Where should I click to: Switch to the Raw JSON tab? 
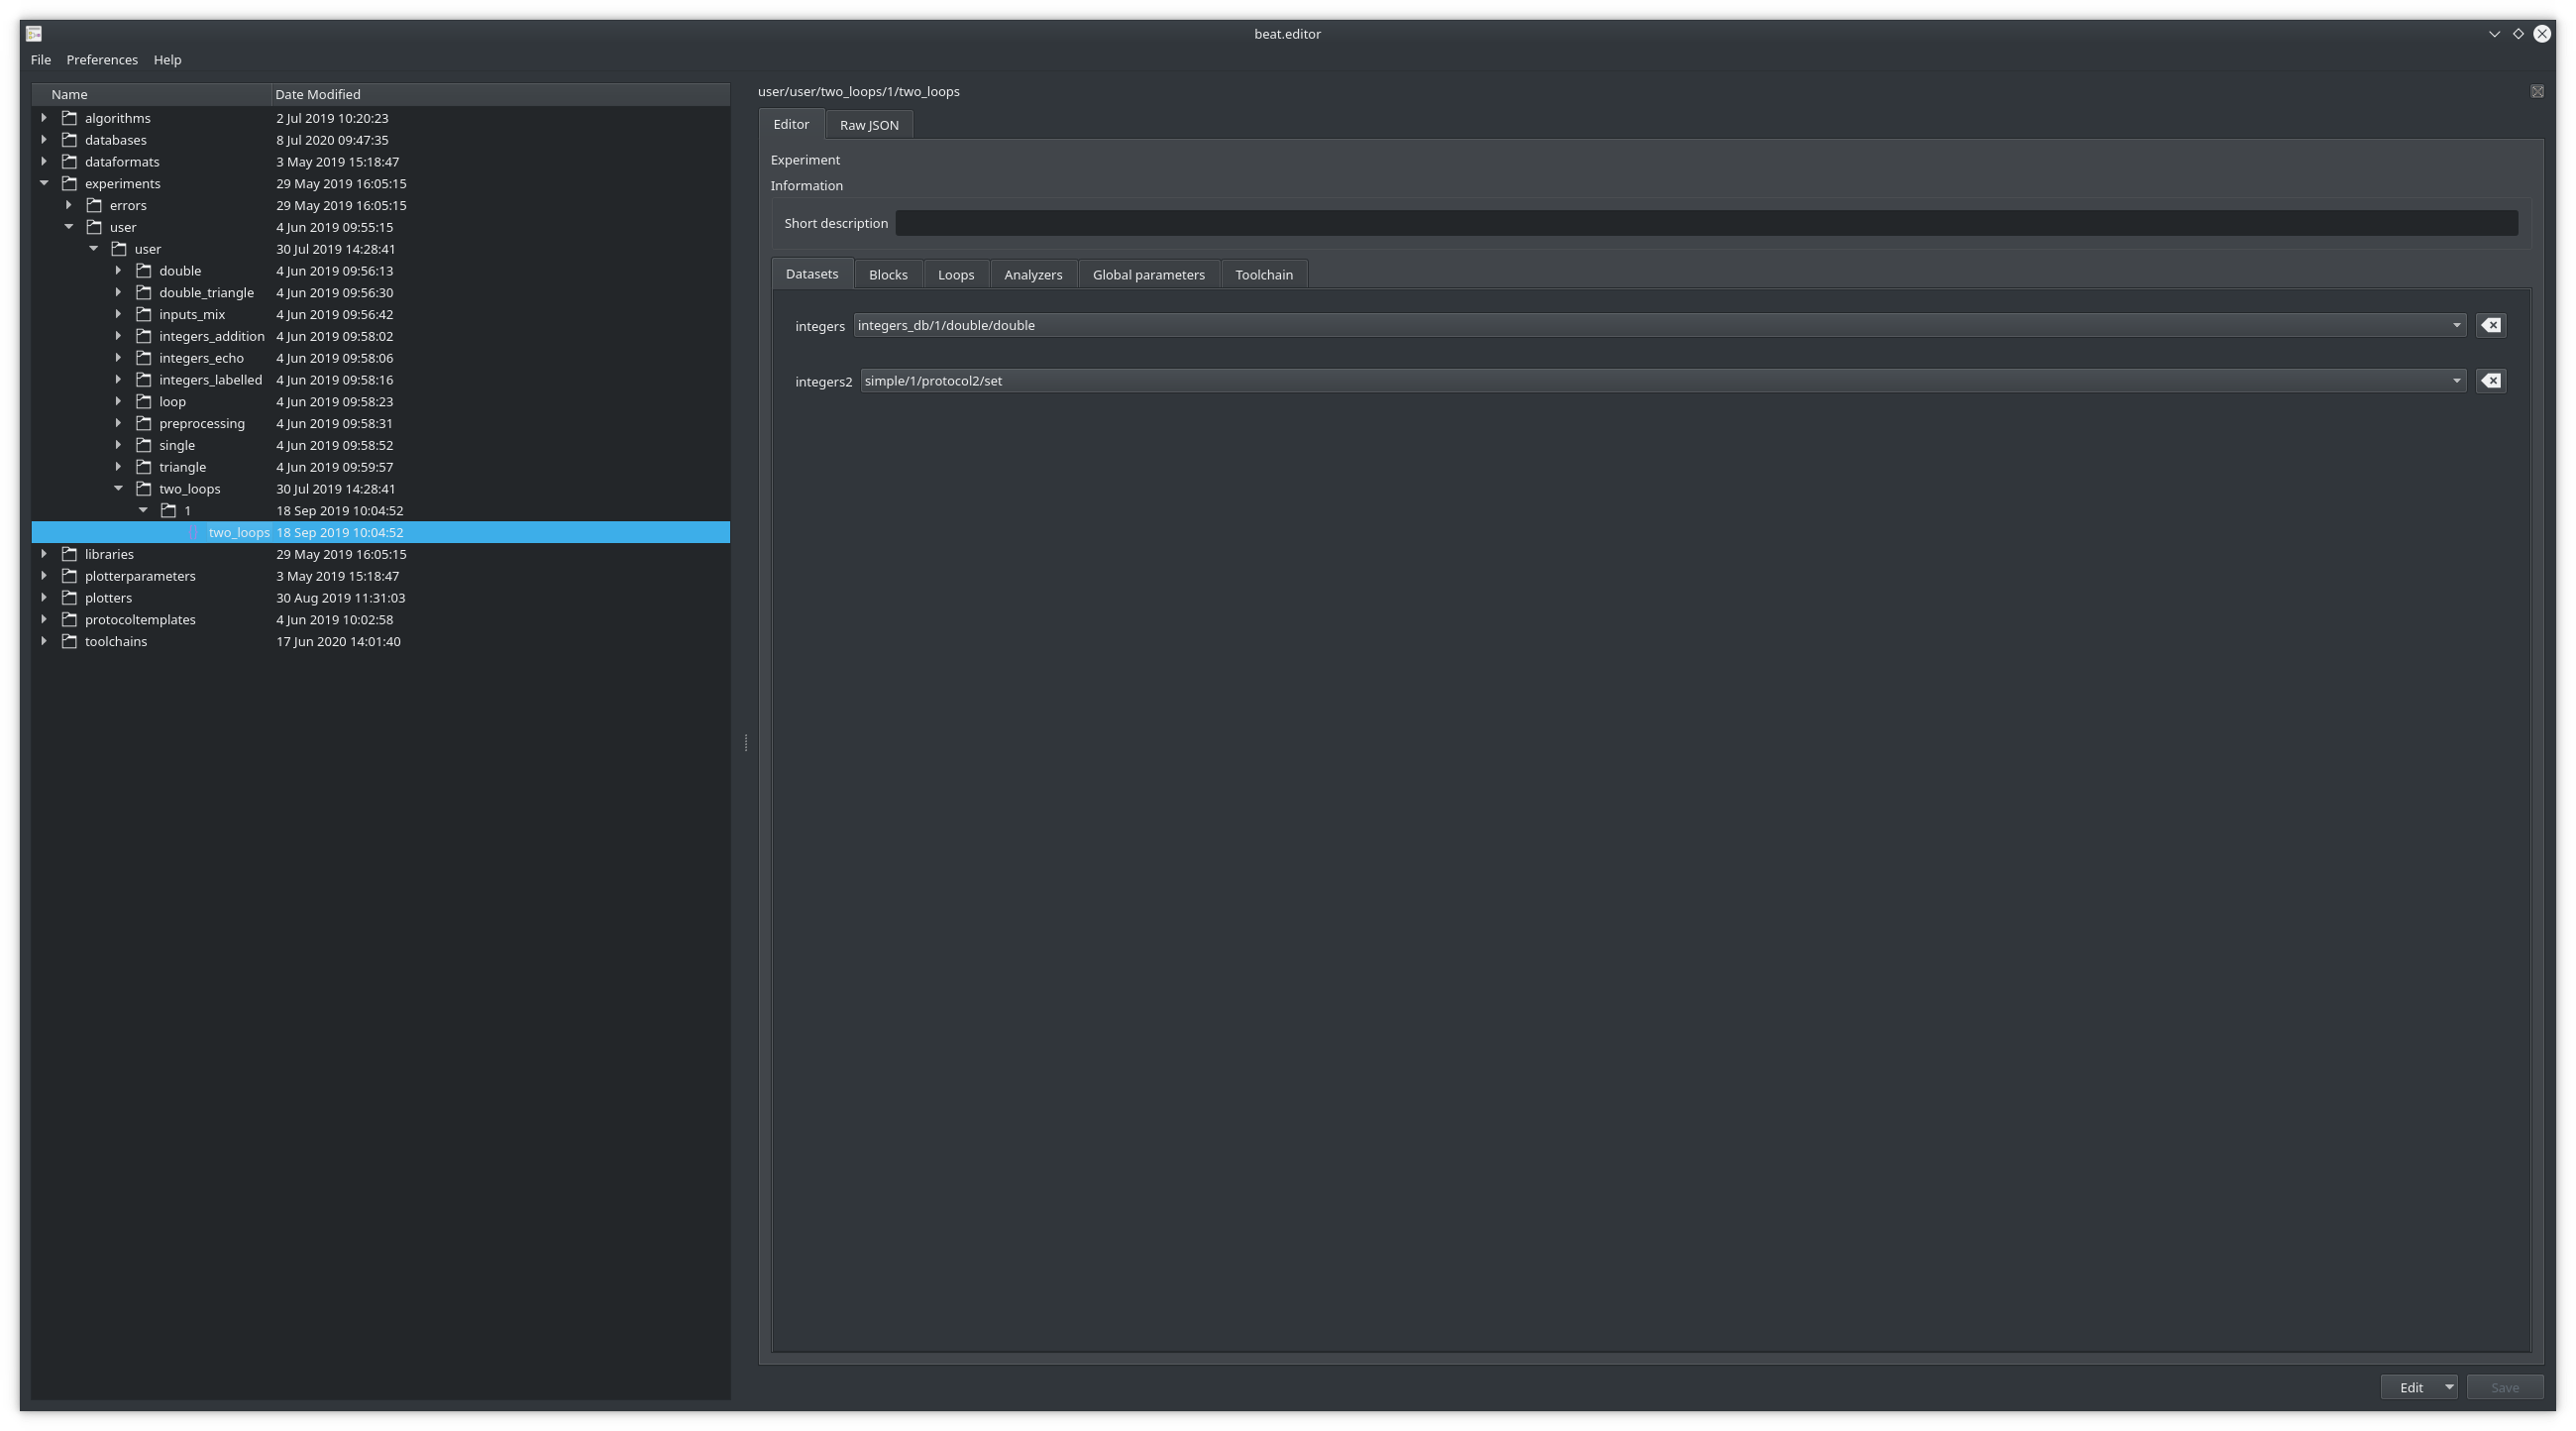tap(868, 124)
